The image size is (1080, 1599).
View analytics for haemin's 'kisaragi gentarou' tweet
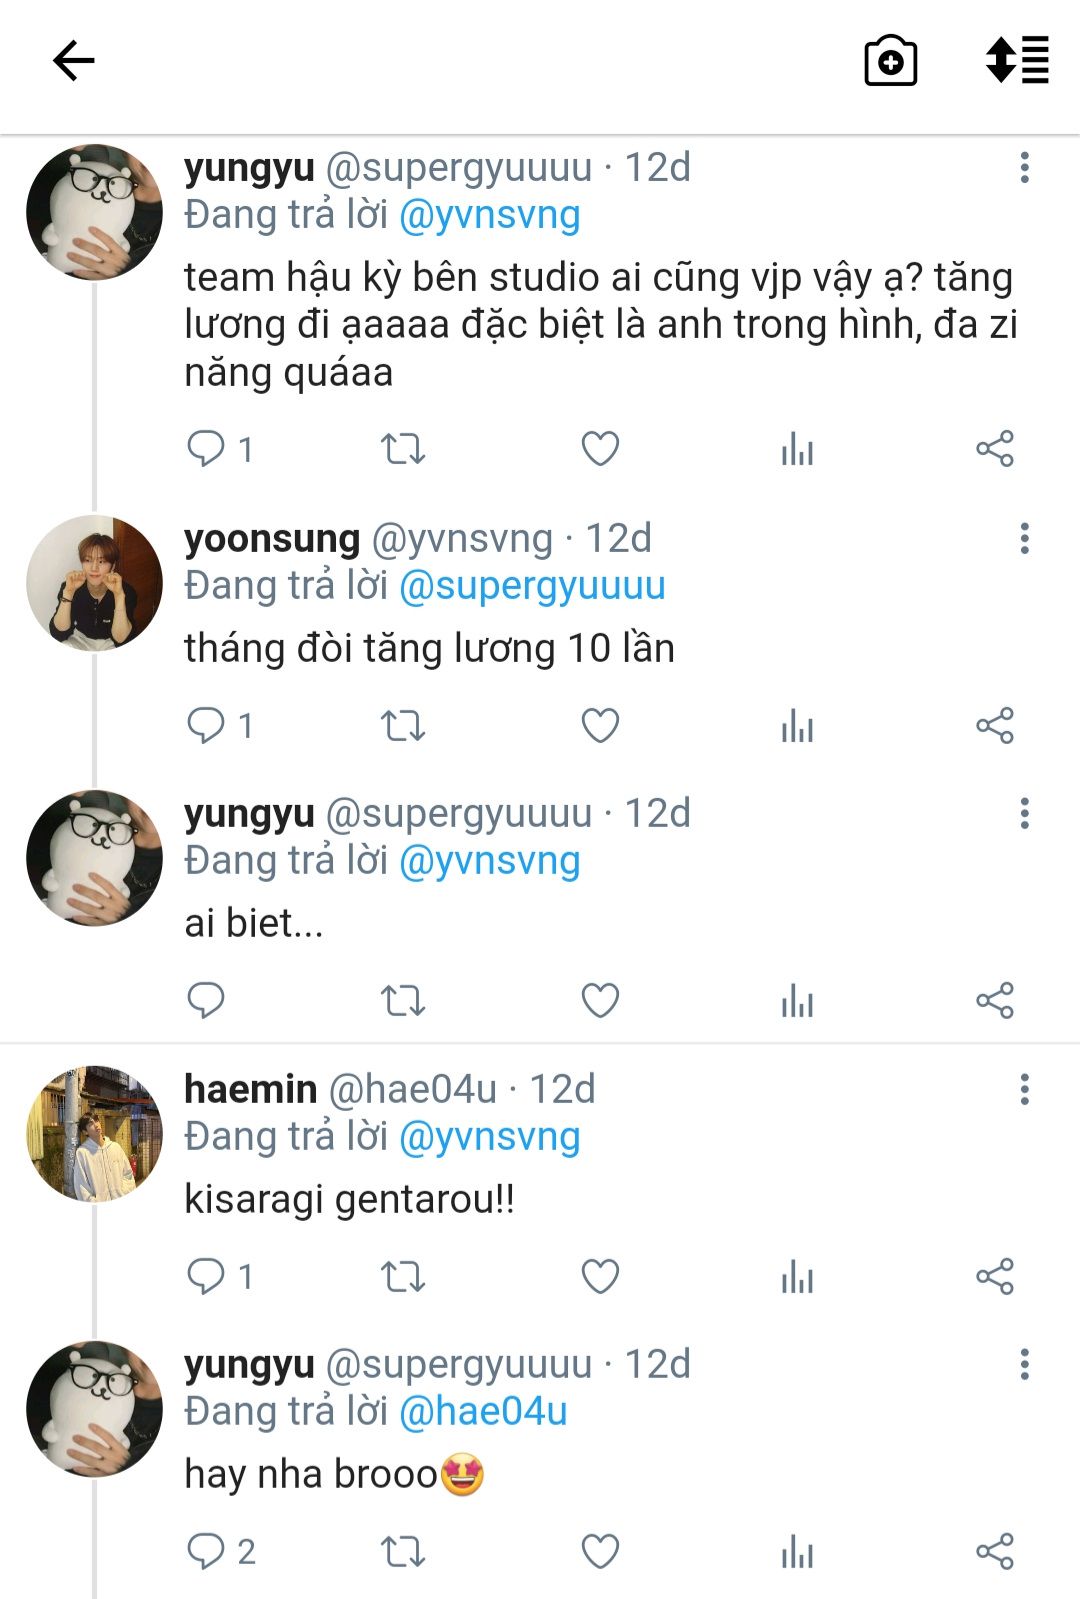797,1276
